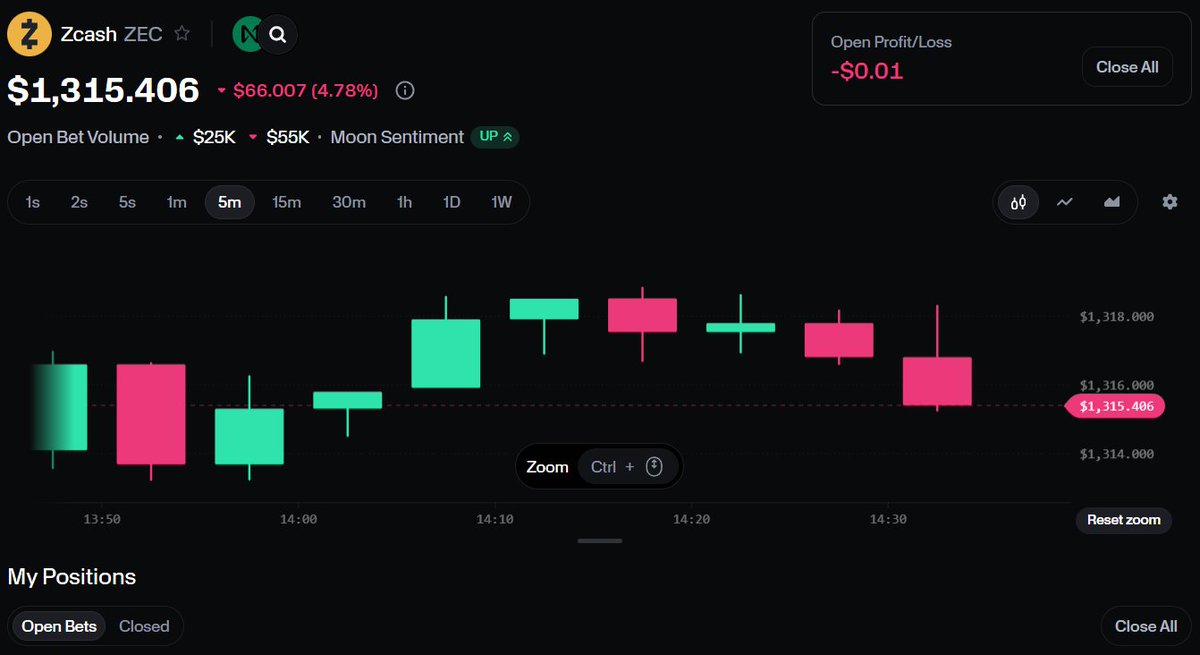Click the 14:30 time axis label
Viewport: 1200px width, 655px height.
pyautogui.click(x=888, y=519)
